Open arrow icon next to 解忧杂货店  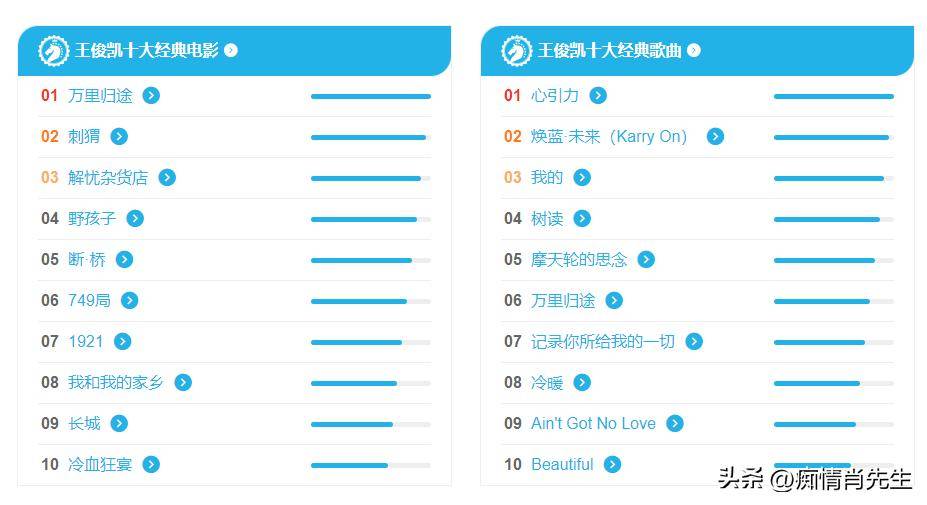(167, 177)
